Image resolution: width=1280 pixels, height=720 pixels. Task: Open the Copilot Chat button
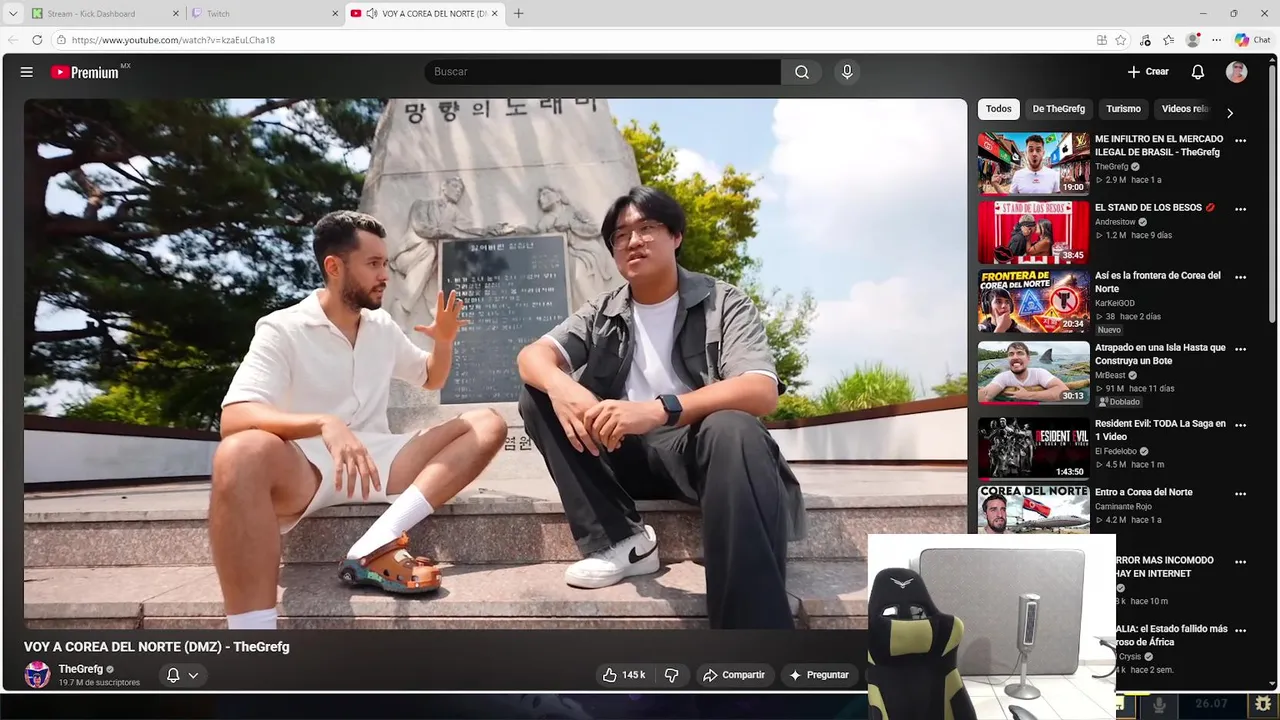(1252, 40)
